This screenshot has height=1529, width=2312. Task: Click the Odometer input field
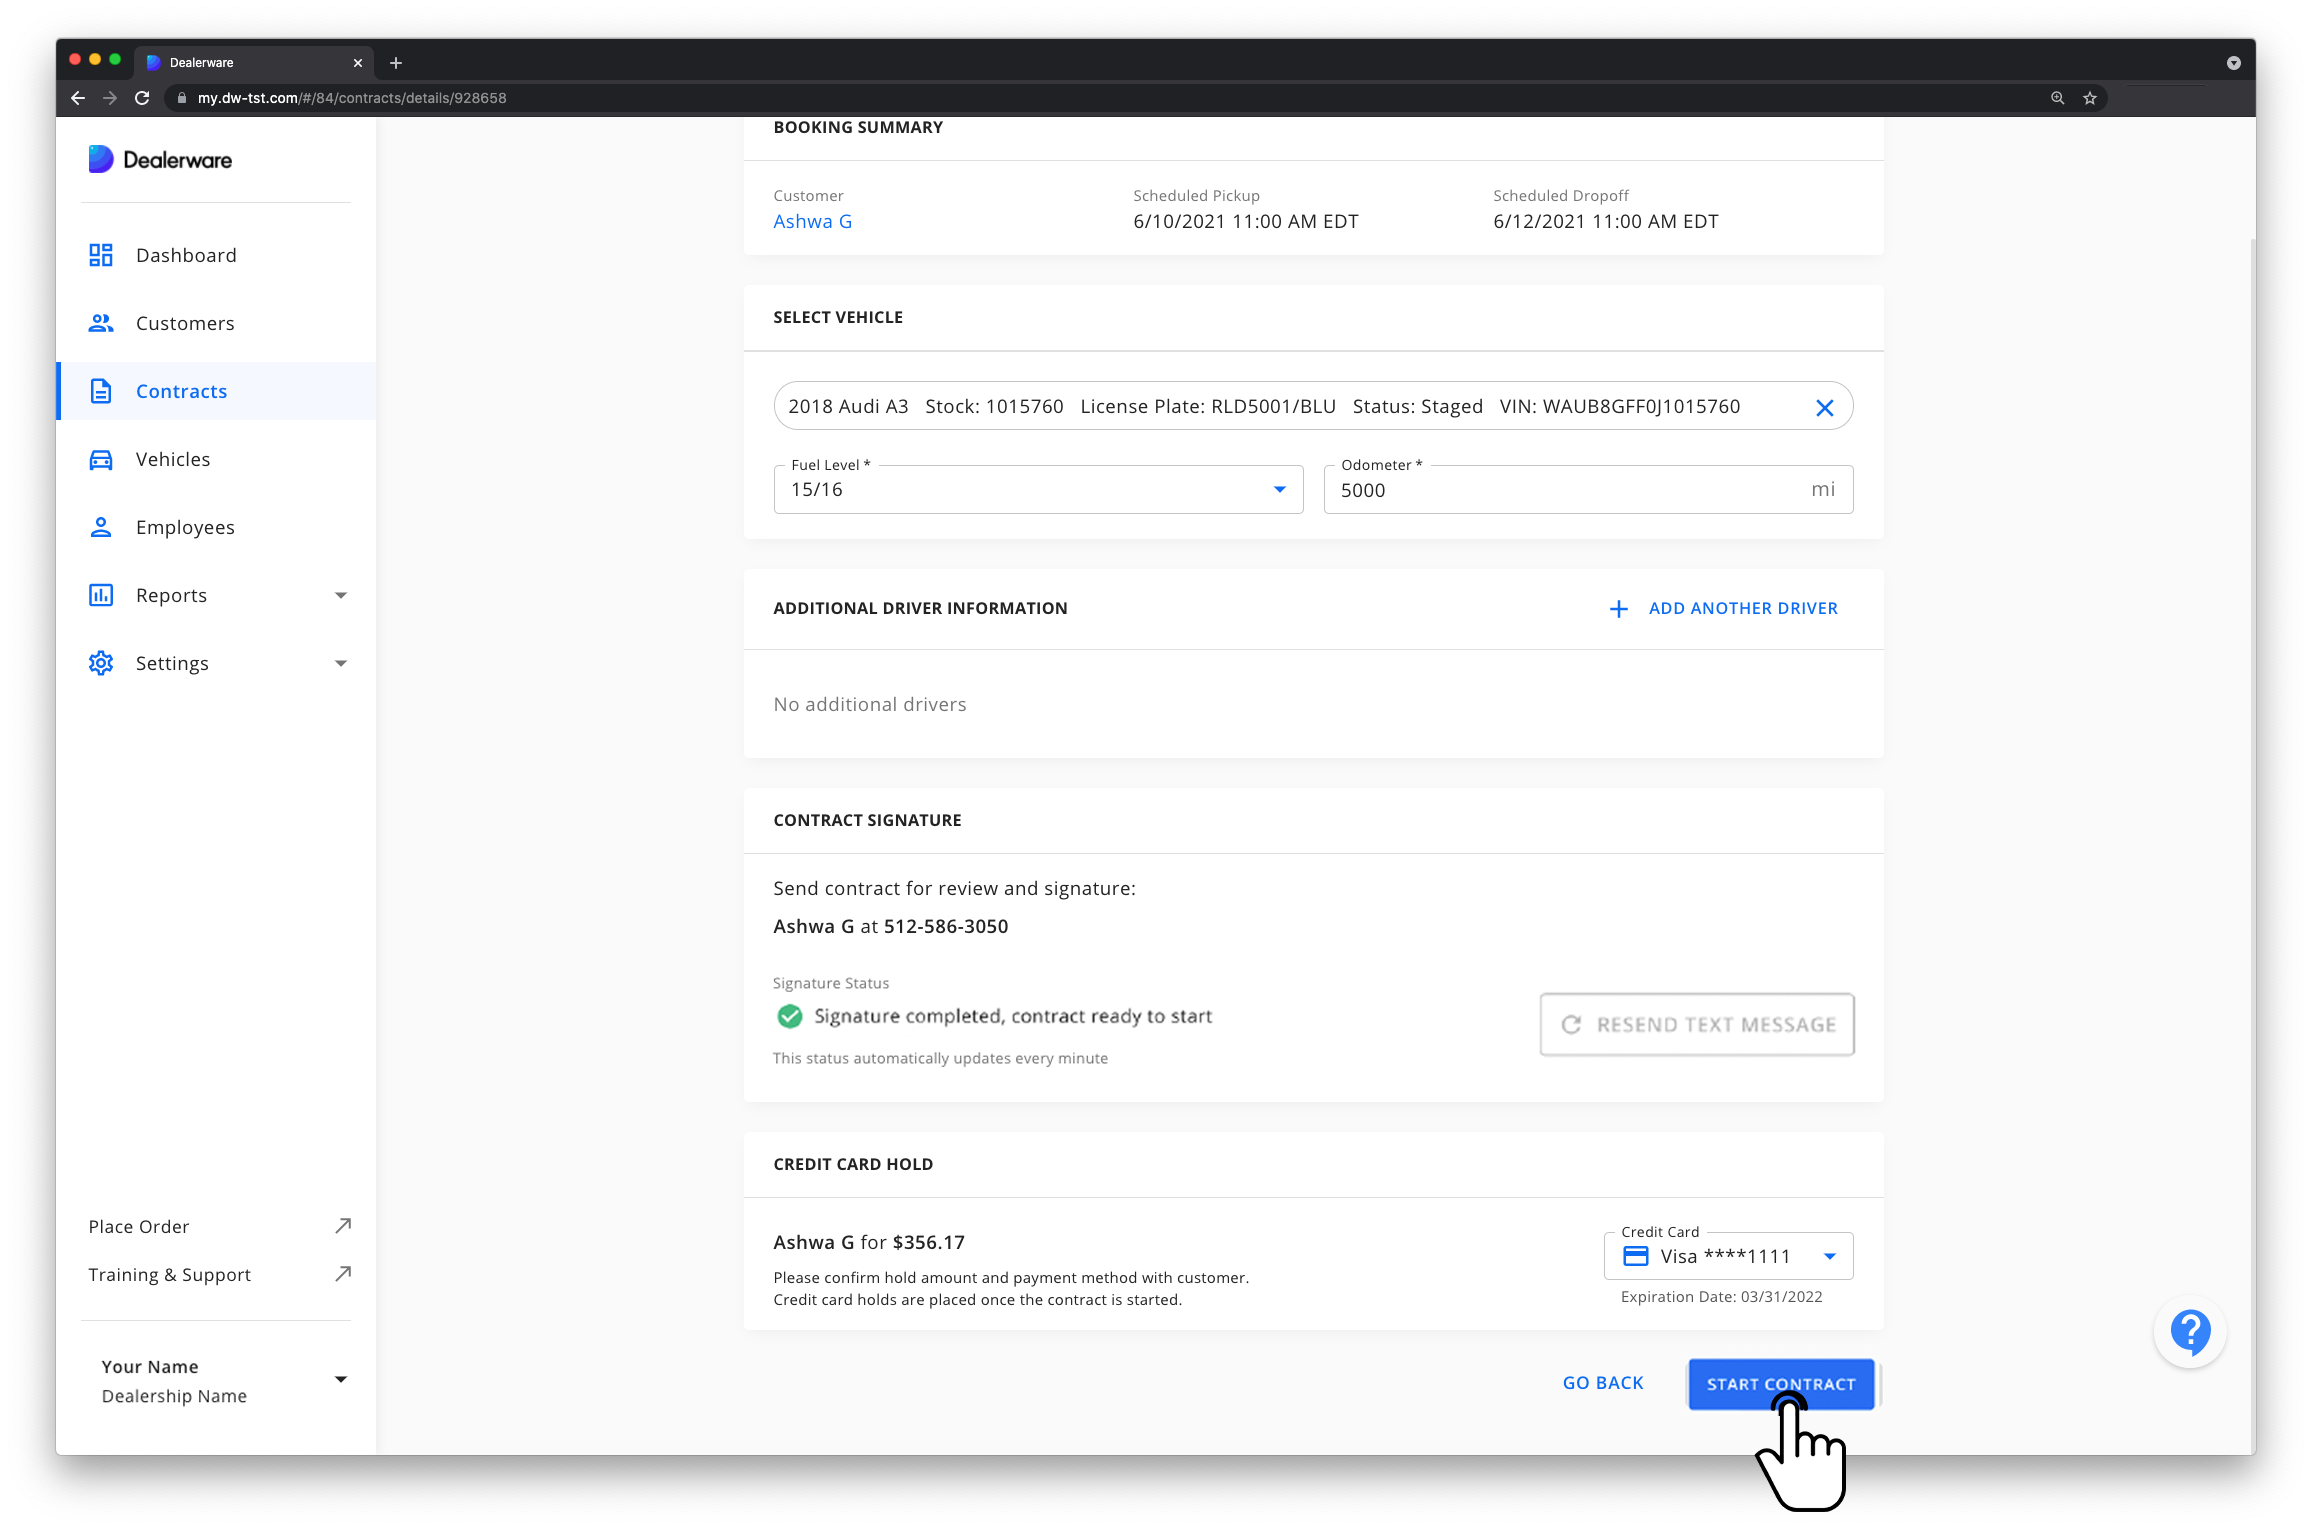1588,489
